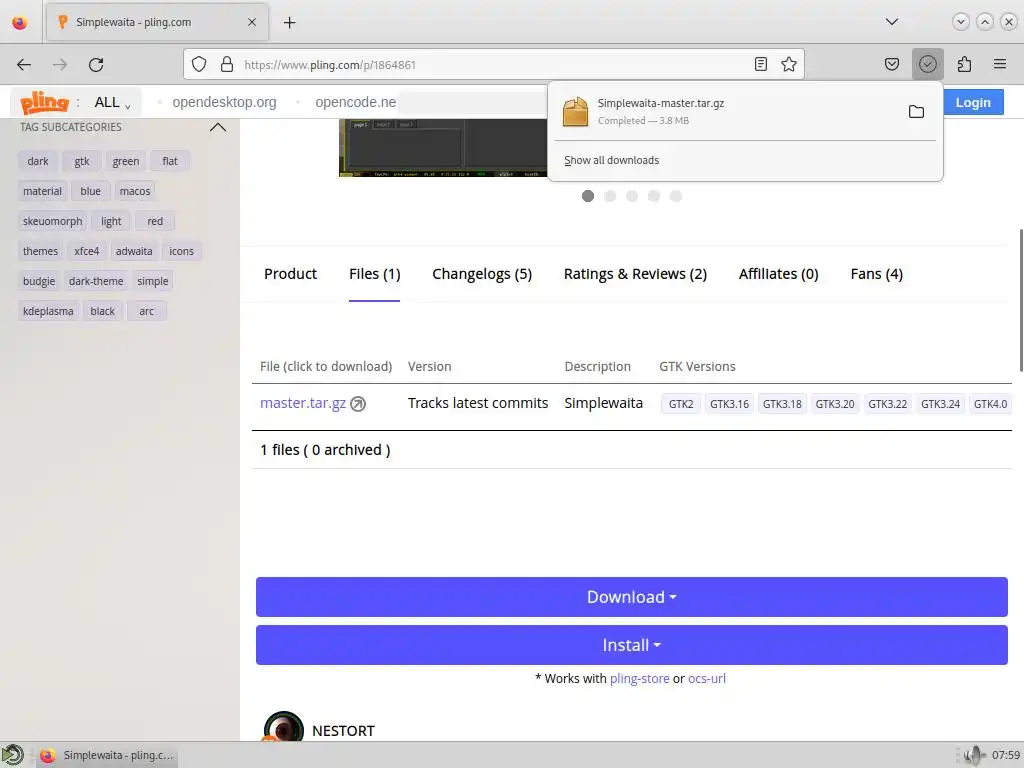The width and height of the screenshot is (1024, 768).
Task: Show downloaded file in folder
Action: pyautogui.click(x=916, y=112)
